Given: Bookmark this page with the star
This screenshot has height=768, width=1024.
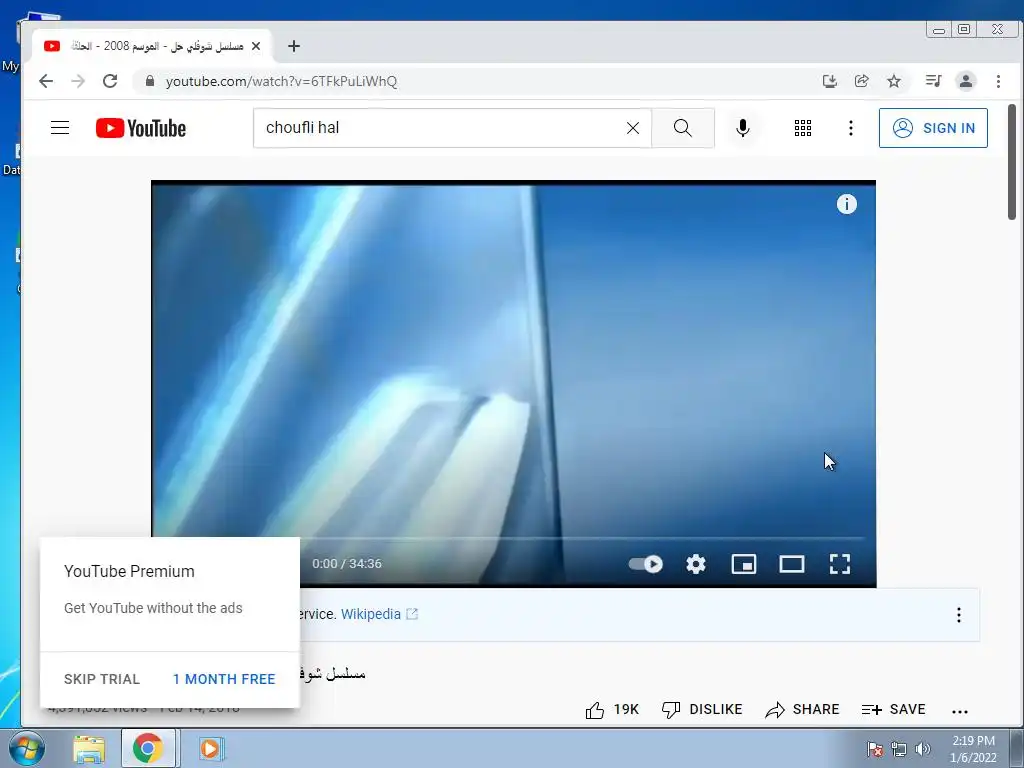Looking at the screenshot, I should point(893,81).
